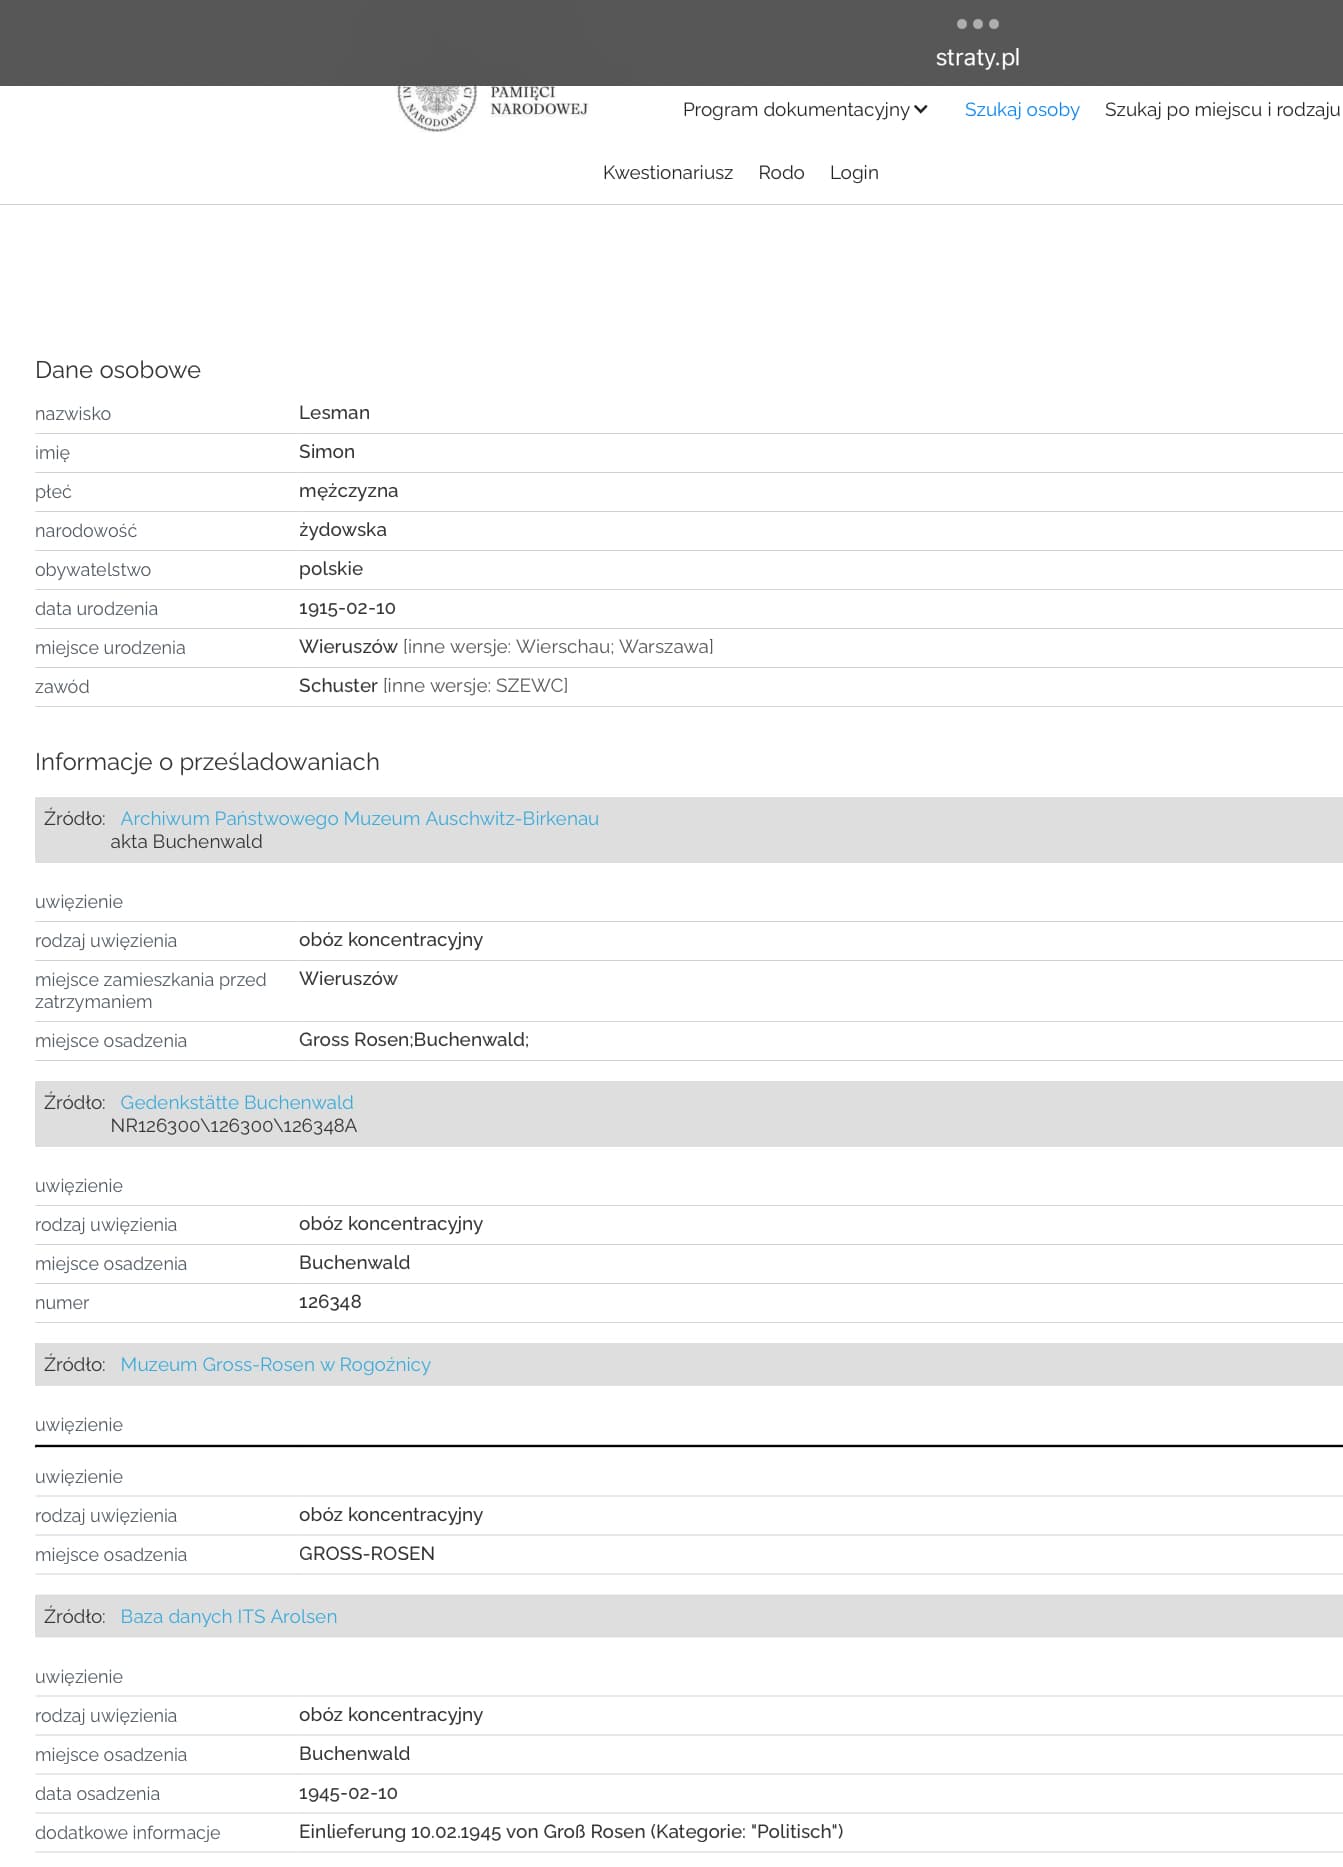Click the straty.pl address title

click(x=977, y=58)
